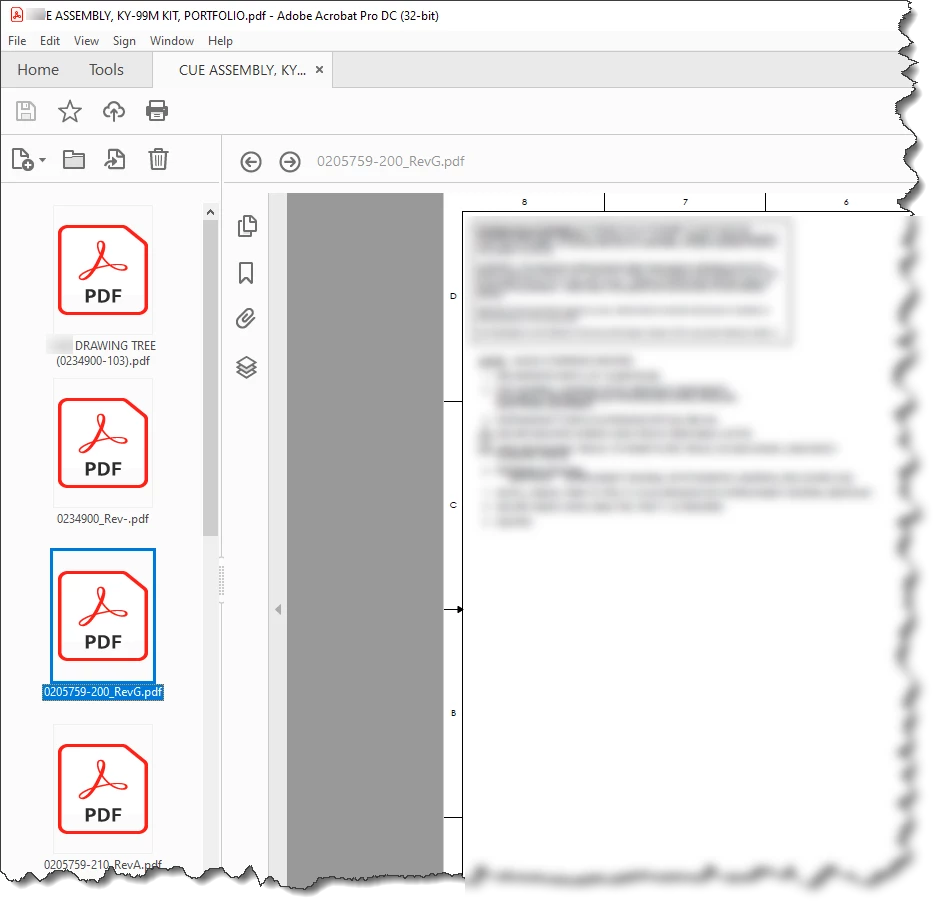Click the pane divider grip handle
Image resolution: width=941 pixels, height=908 pixels.
click(x=221, y=580)
